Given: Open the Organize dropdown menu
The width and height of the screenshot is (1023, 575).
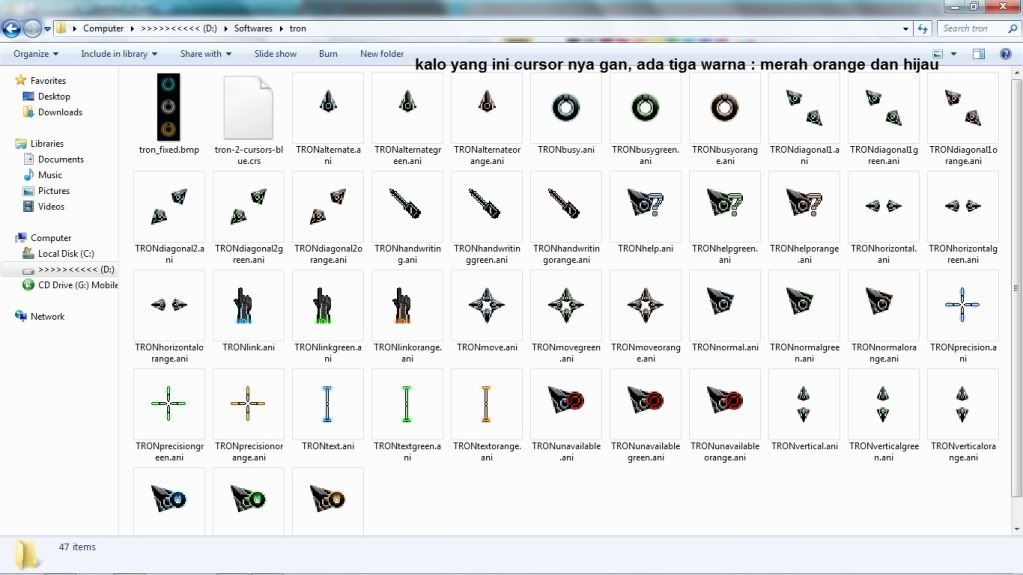Looking at the screenshot, I should coord(36,54).
